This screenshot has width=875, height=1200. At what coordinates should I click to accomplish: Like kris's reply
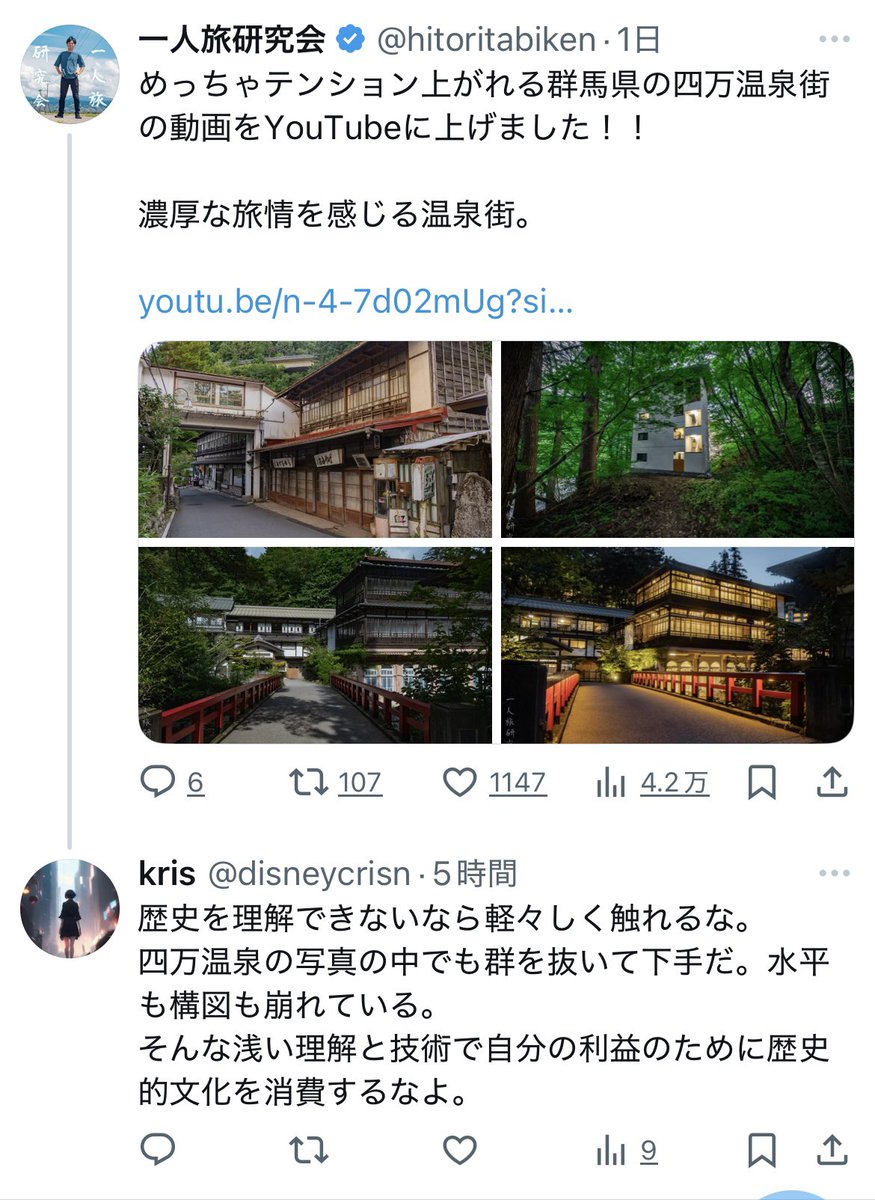[459, 1150]
